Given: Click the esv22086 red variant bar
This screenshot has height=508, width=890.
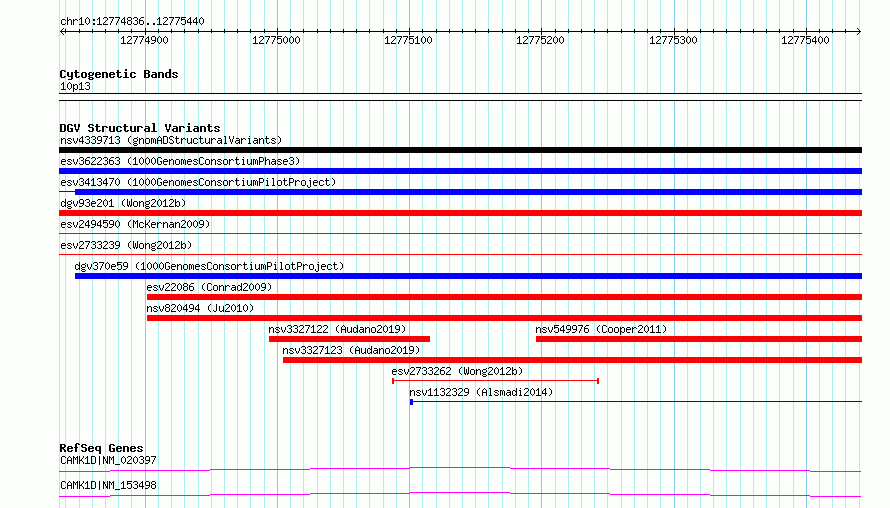Looking at the screenshot, I should pyautogui.click(x=504, y=297).
